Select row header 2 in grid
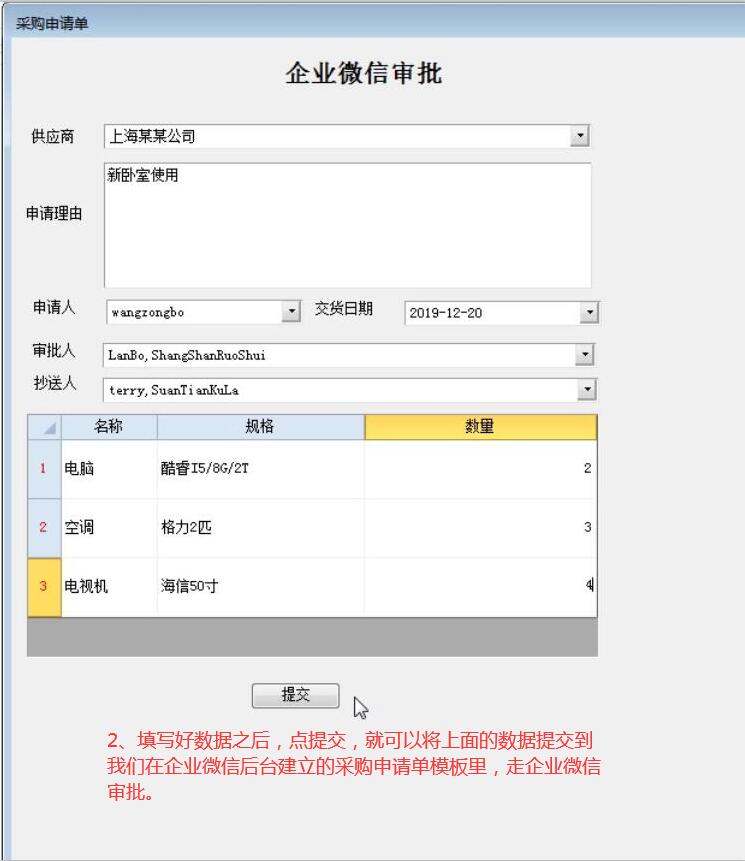745x861 pixels. click(x=44, y=528)
